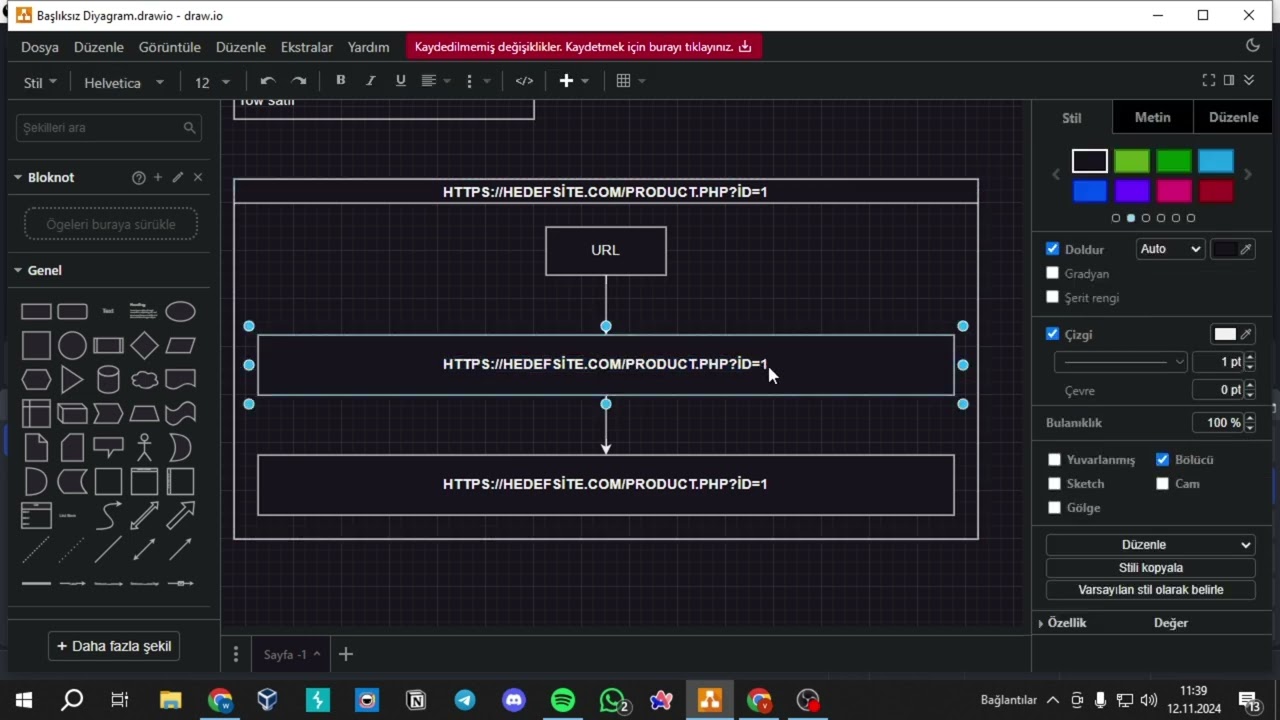Screen dimensions: 1280x720
Task: Select the triangle shape
Action: (x=72, y=380)
